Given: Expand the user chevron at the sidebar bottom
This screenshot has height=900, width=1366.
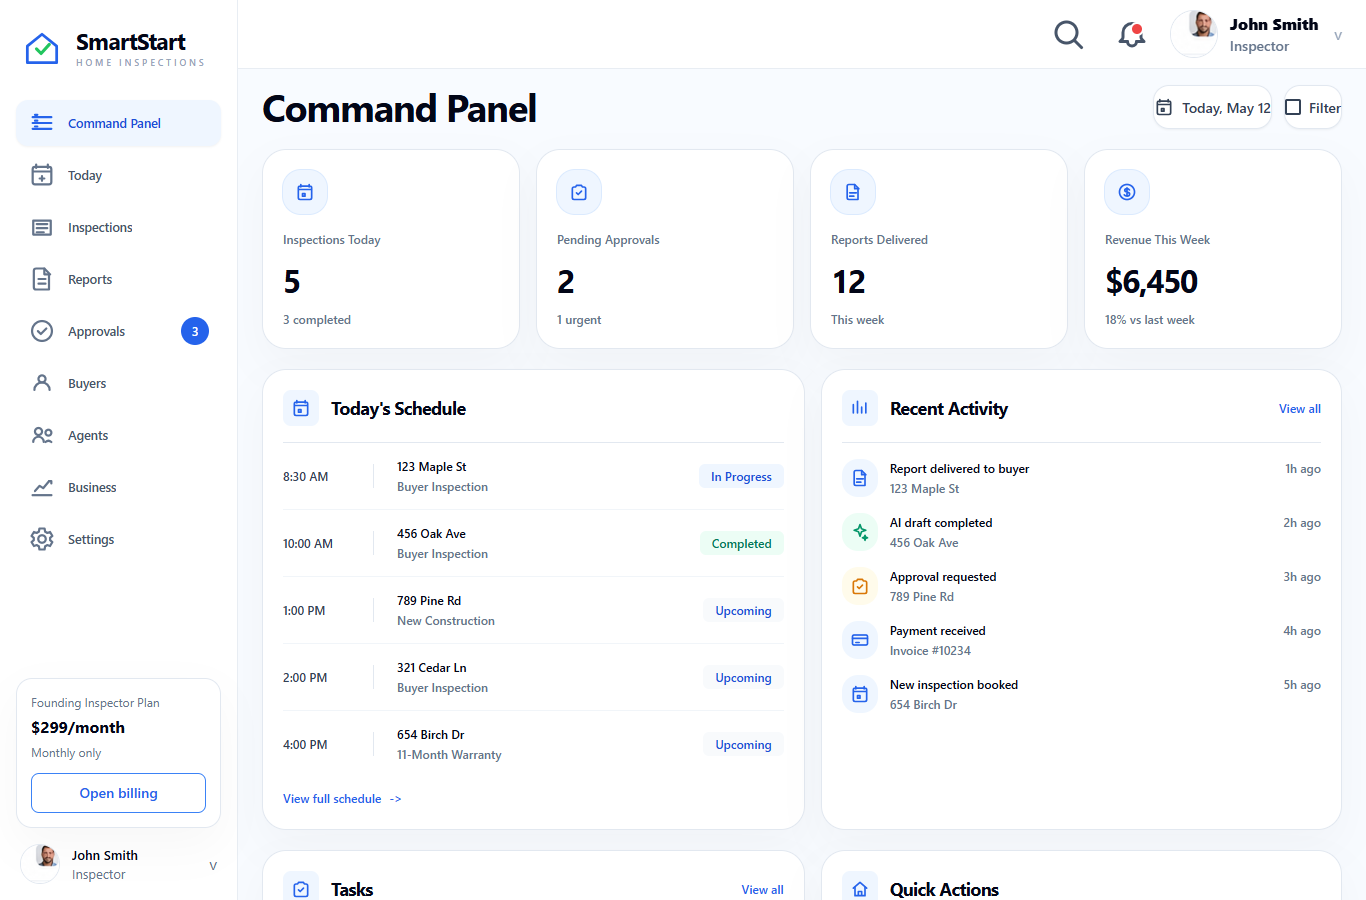Looking at the screenshot, I should click(x=213, y=866).
